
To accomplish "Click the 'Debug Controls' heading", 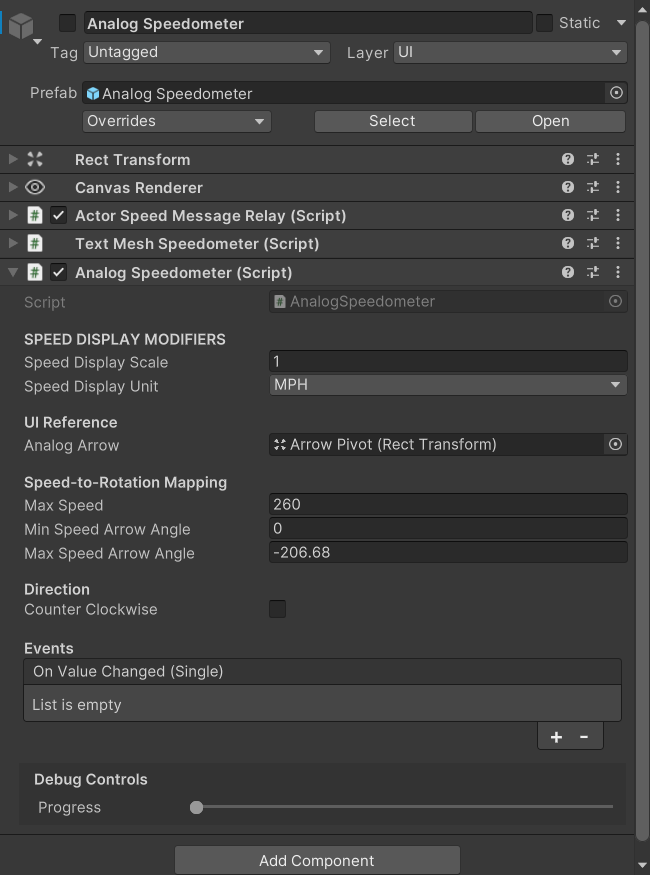I will point(91,779).
